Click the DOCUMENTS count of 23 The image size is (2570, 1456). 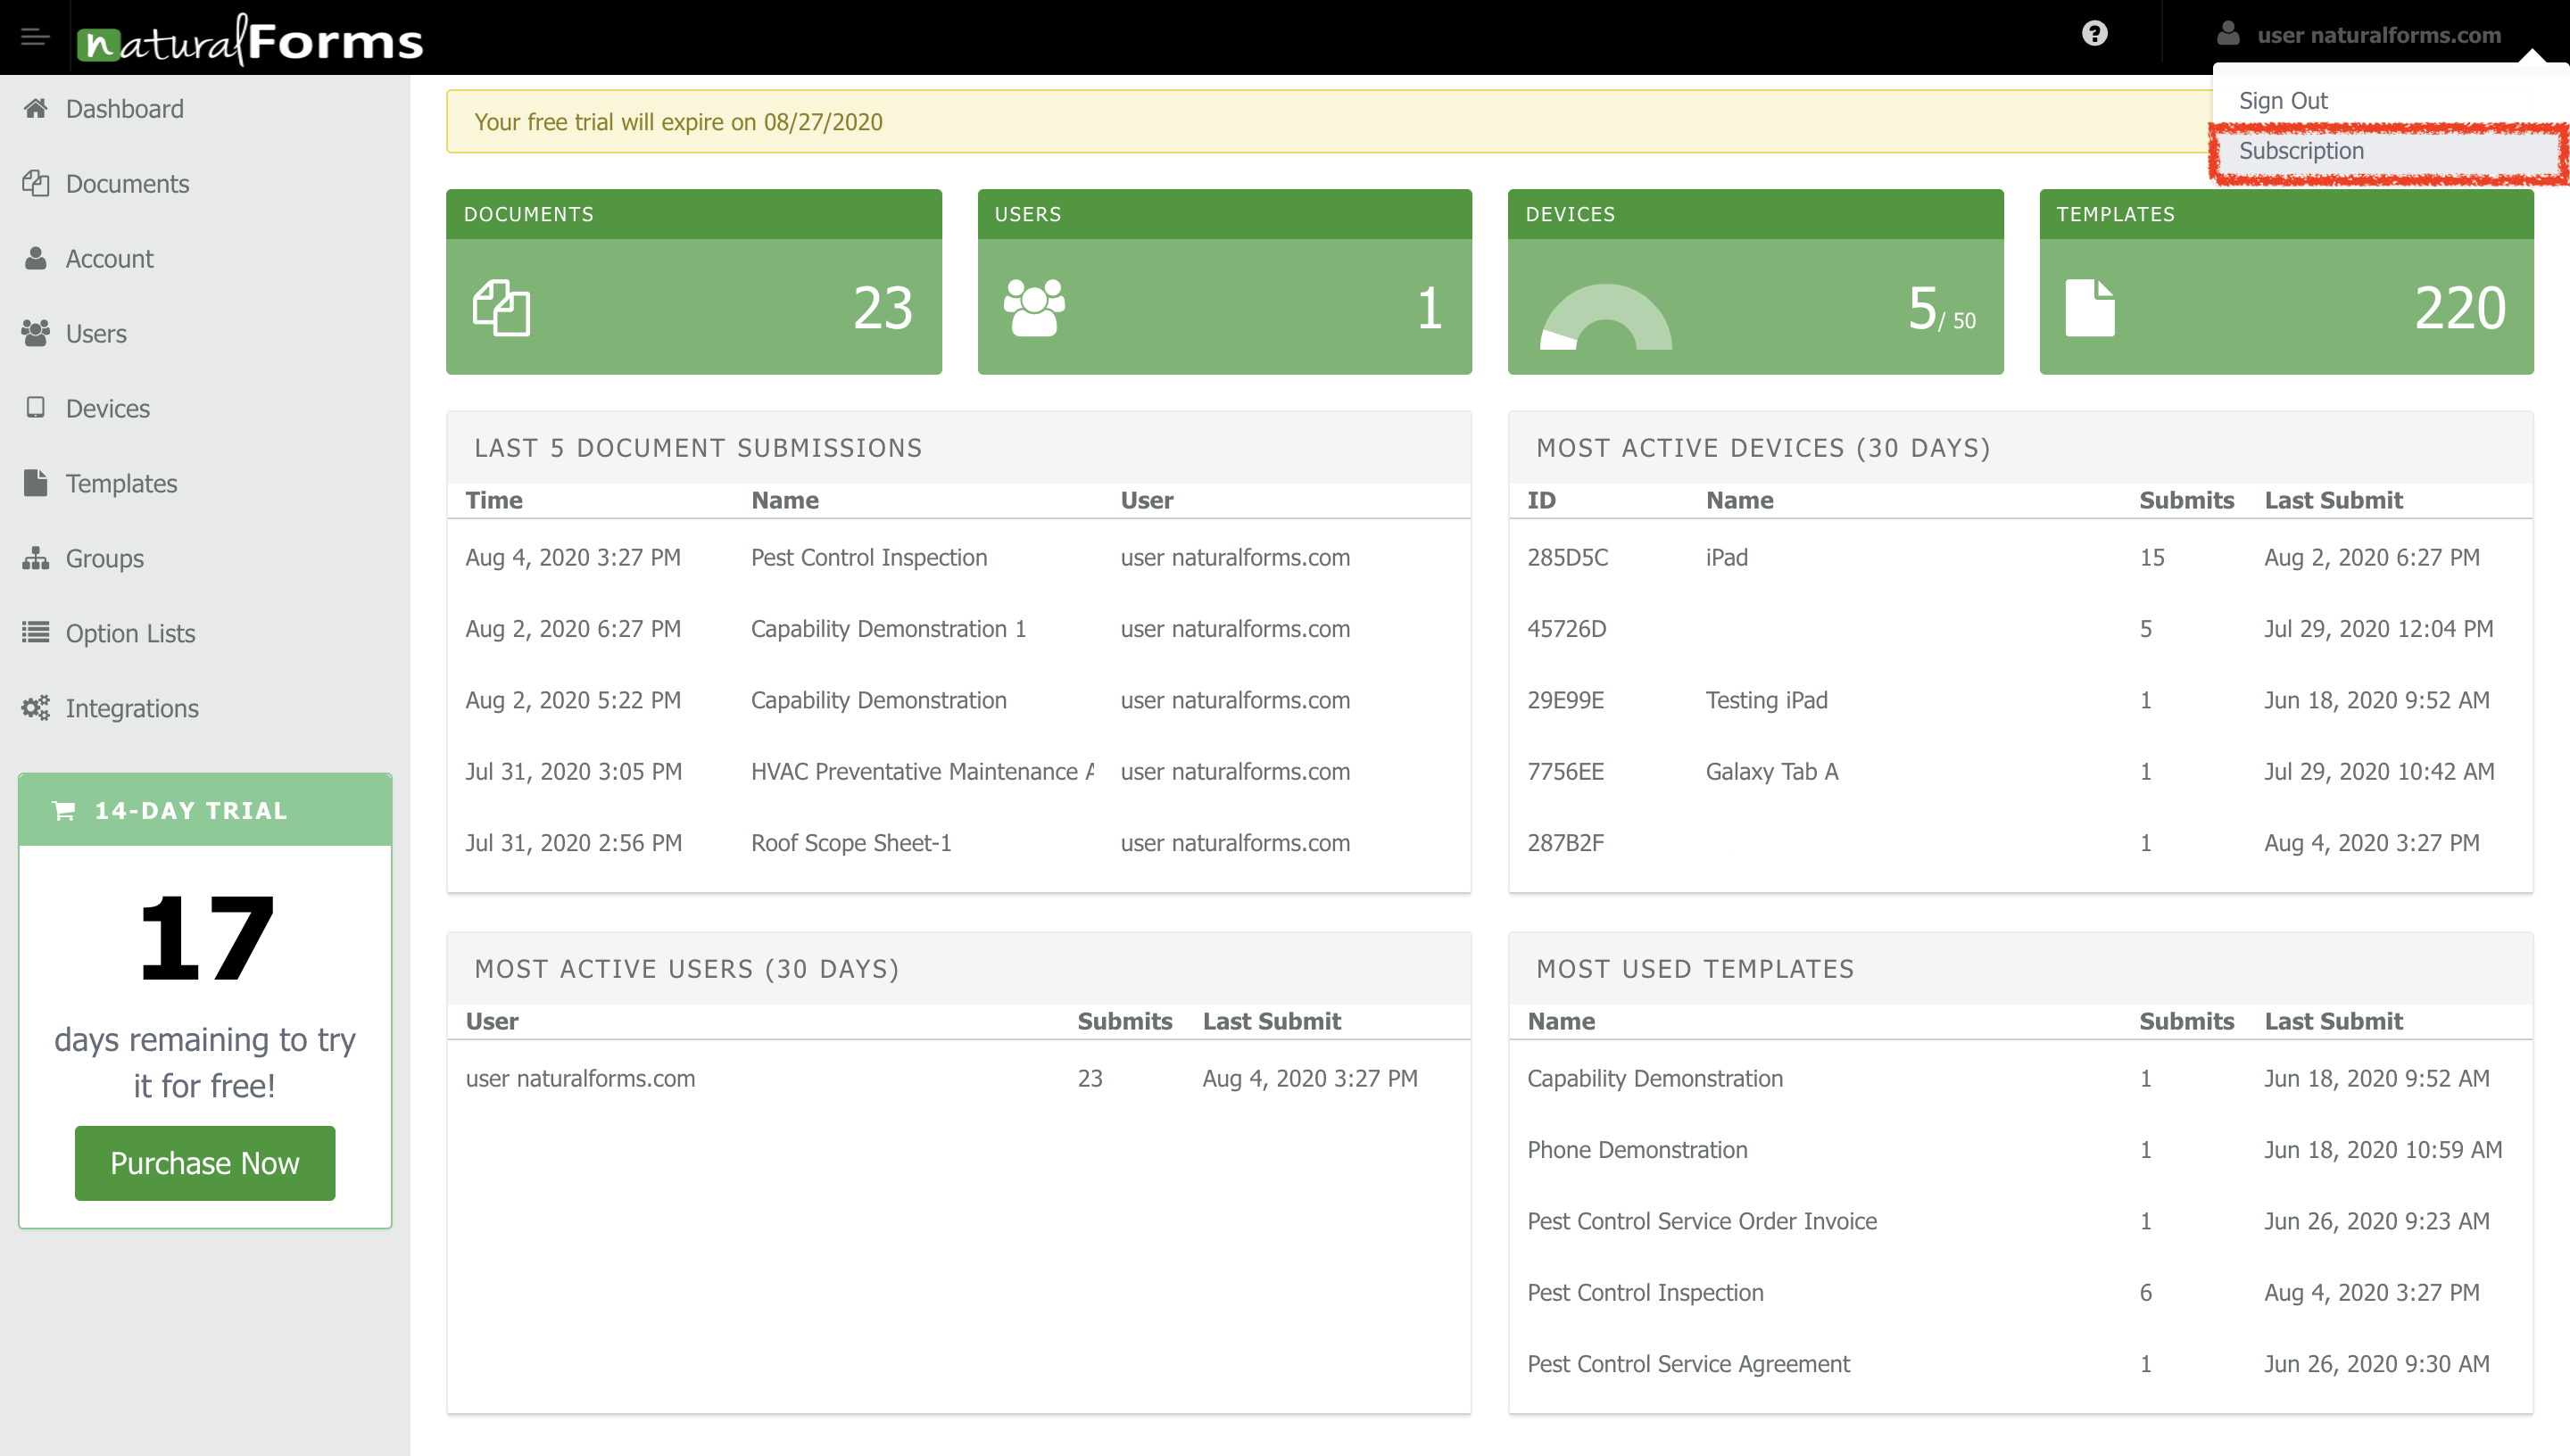(882, 308)
